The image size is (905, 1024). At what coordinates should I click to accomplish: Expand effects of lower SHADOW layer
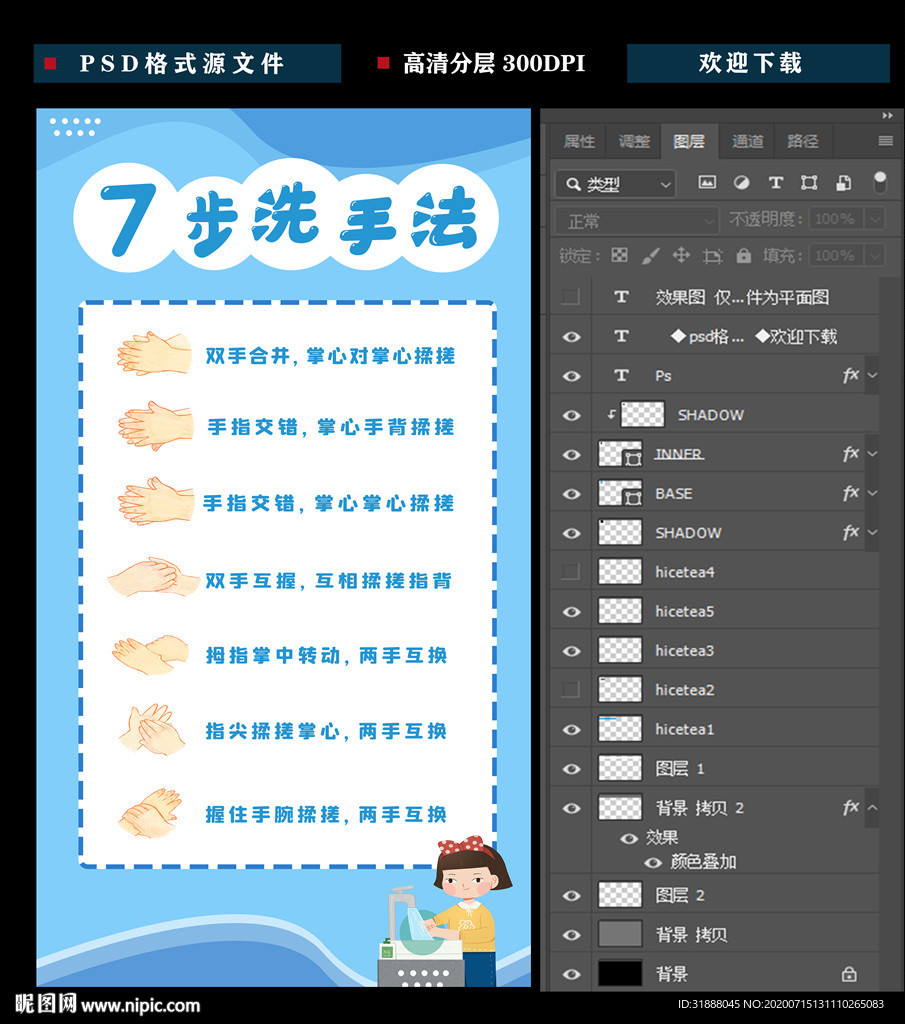pos(872,533)
